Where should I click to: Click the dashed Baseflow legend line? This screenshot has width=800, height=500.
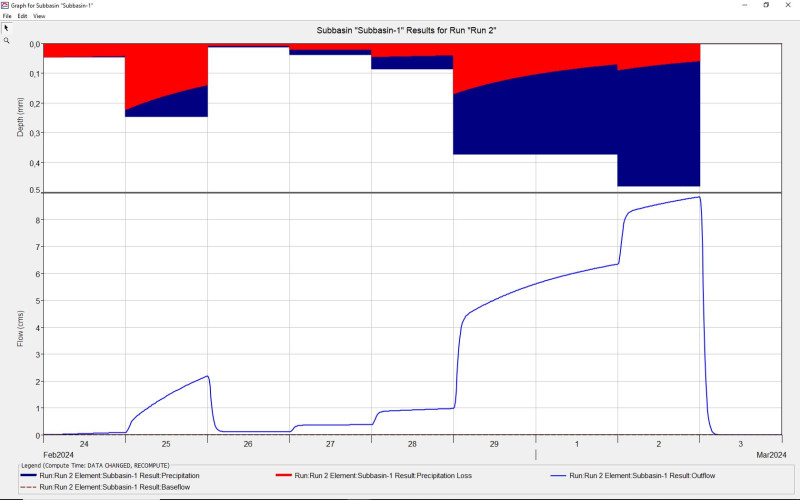pyautogui.click(x=28, y=486)
